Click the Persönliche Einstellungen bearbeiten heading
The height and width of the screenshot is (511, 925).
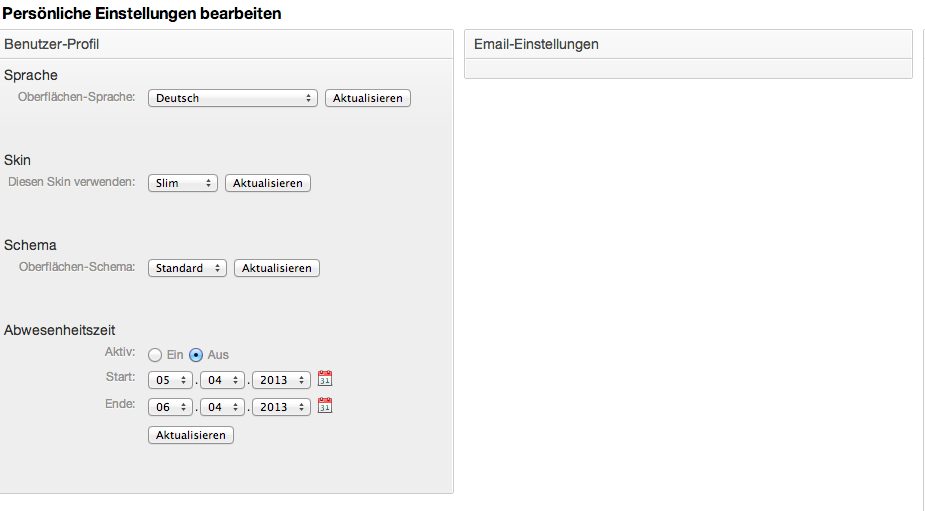(142, 14)
